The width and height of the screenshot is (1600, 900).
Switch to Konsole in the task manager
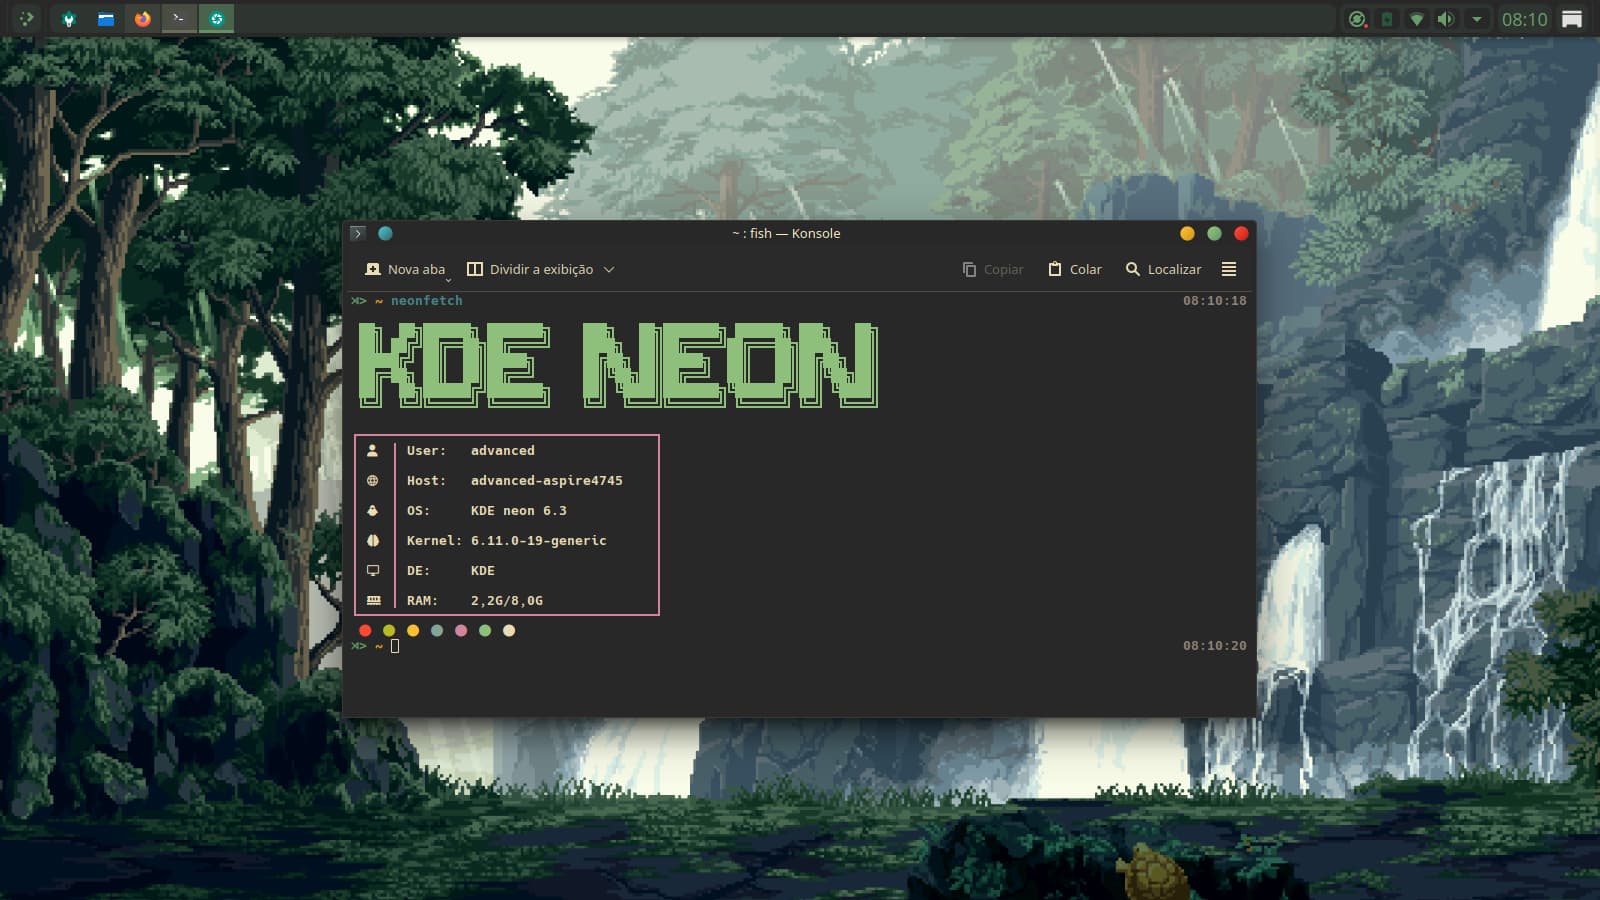(x=179, y=19)
